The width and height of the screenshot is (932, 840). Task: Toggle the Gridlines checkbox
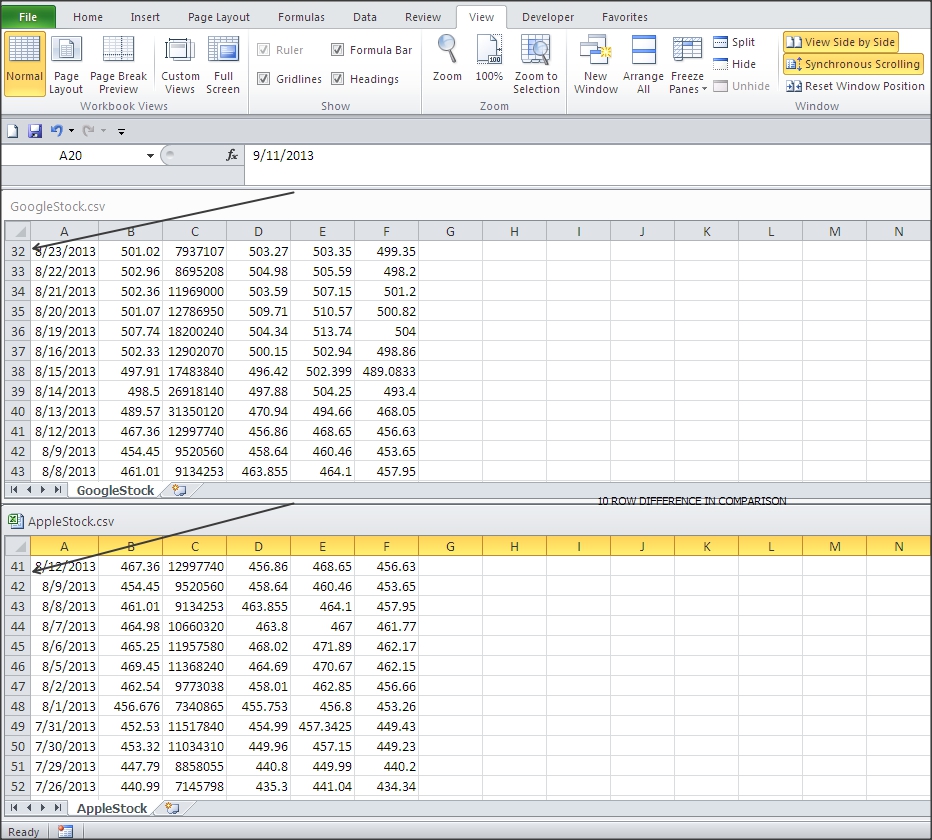pyautogui.click(x=264, y=79)
